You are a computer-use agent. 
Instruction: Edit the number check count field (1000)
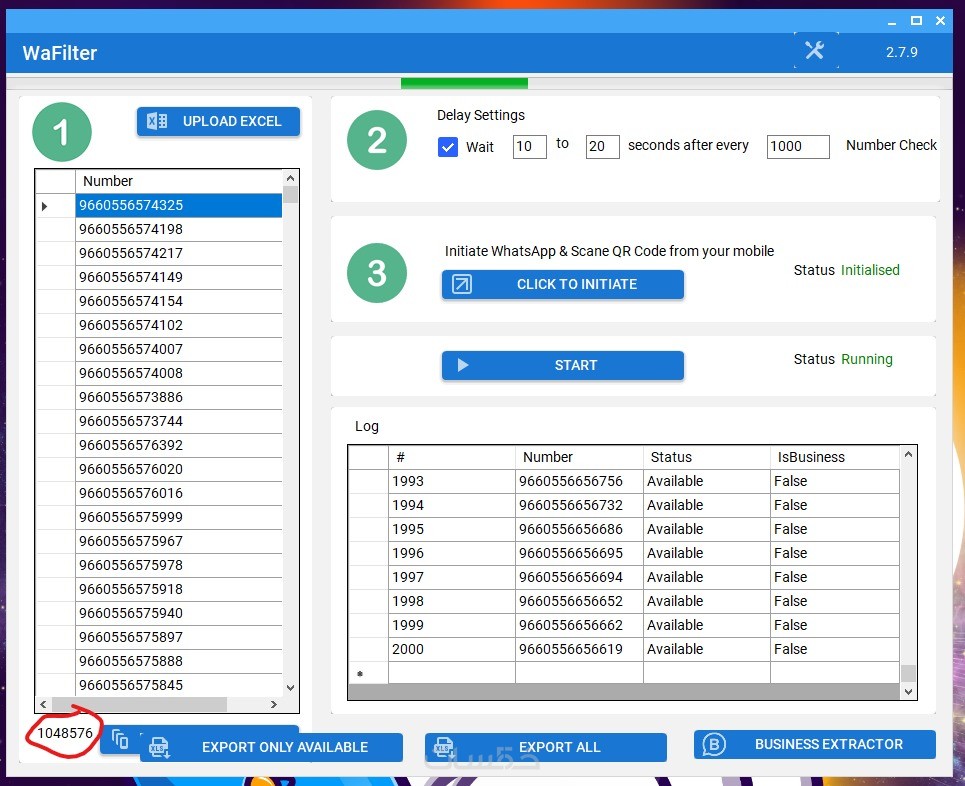pos(798,146)
